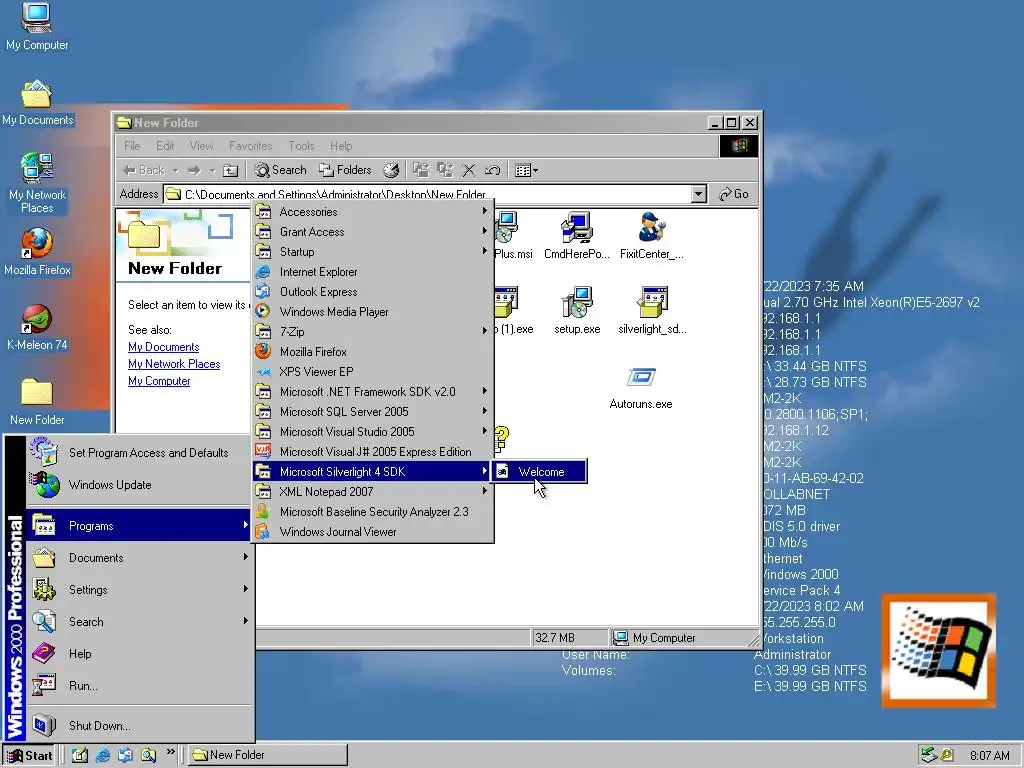This screenshot has height=768, width=1024.
Task: Open My Network Places desktop icon
Action: pos(37,183)
